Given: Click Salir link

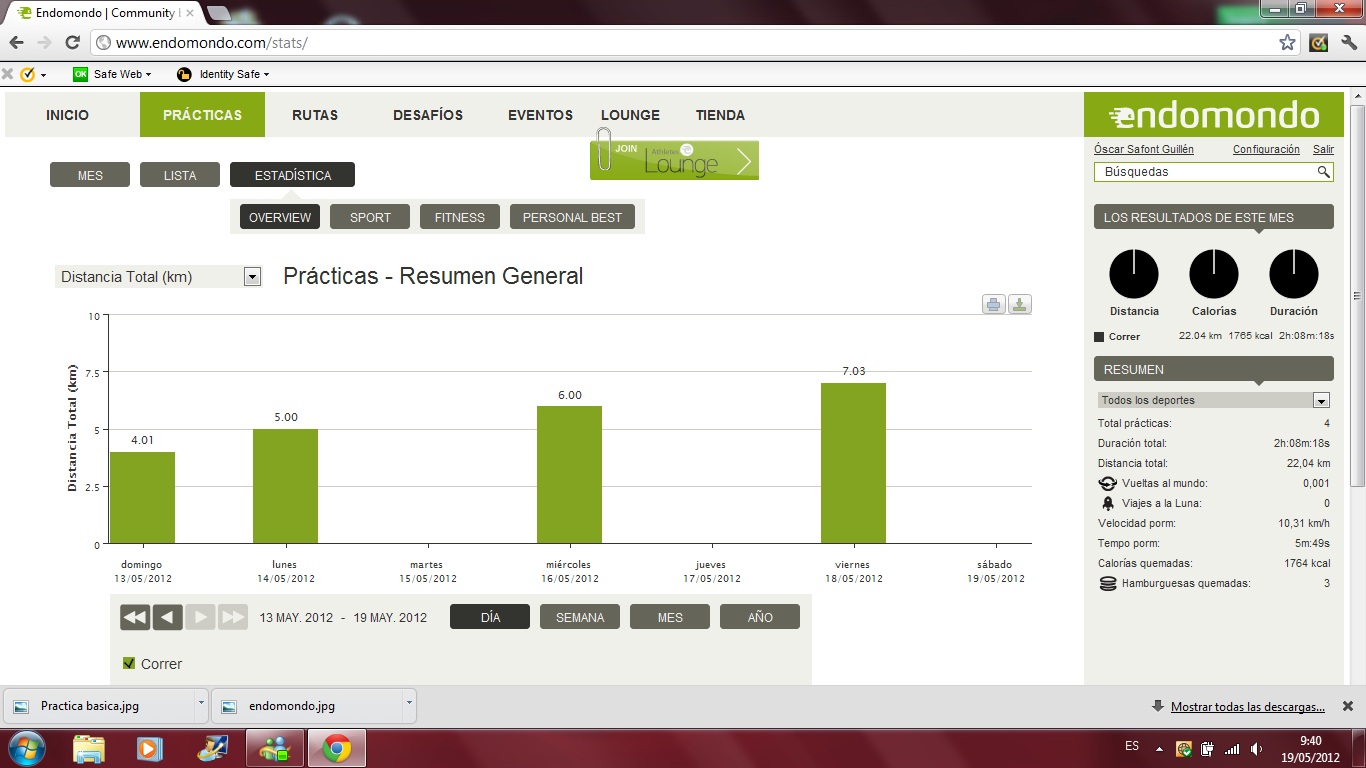Looking at the screenshot, I should (x=1323, y=149).
